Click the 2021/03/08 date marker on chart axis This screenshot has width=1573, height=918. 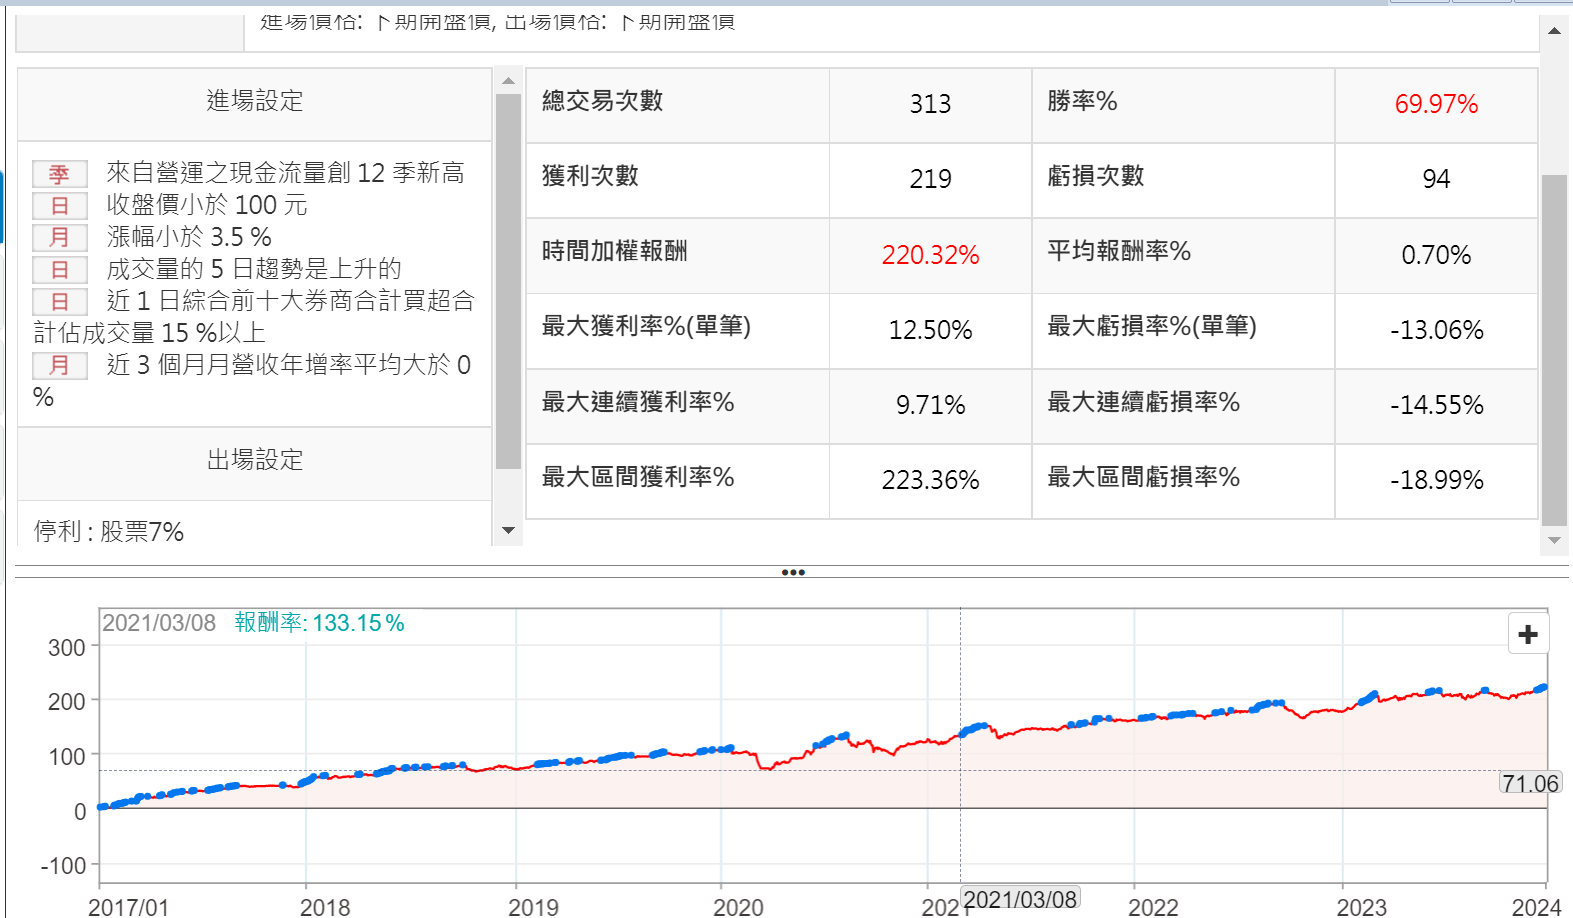[x=1020, y=899]
